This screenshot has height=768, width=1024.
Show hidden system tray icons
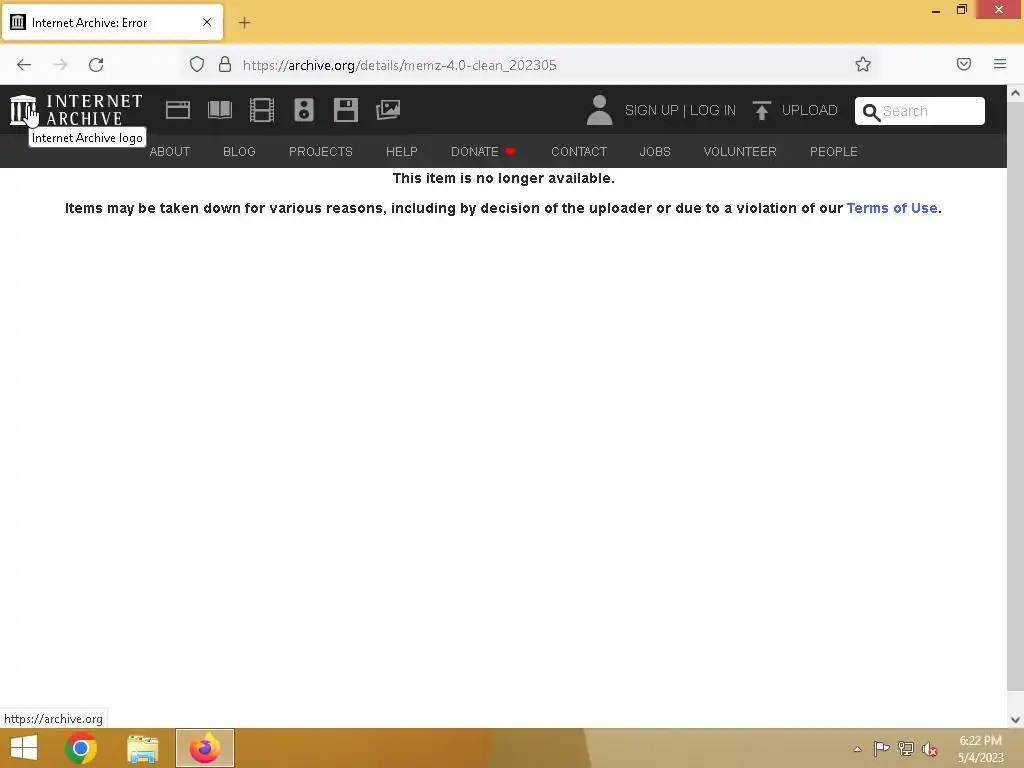(x=857, y=749)
